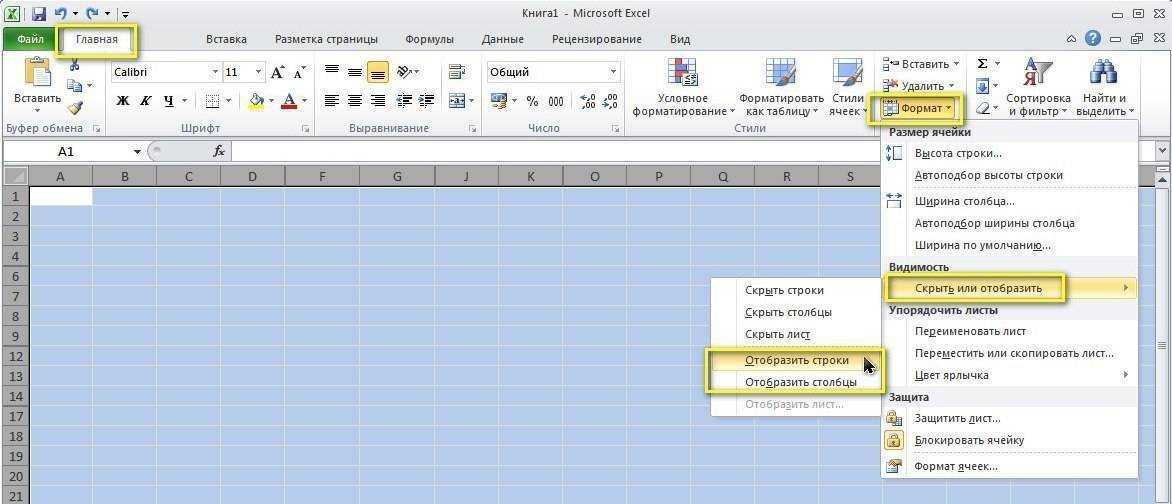Toggle Bold Ж formatting
The image size is (1172, 504).
tap(123, 100)
